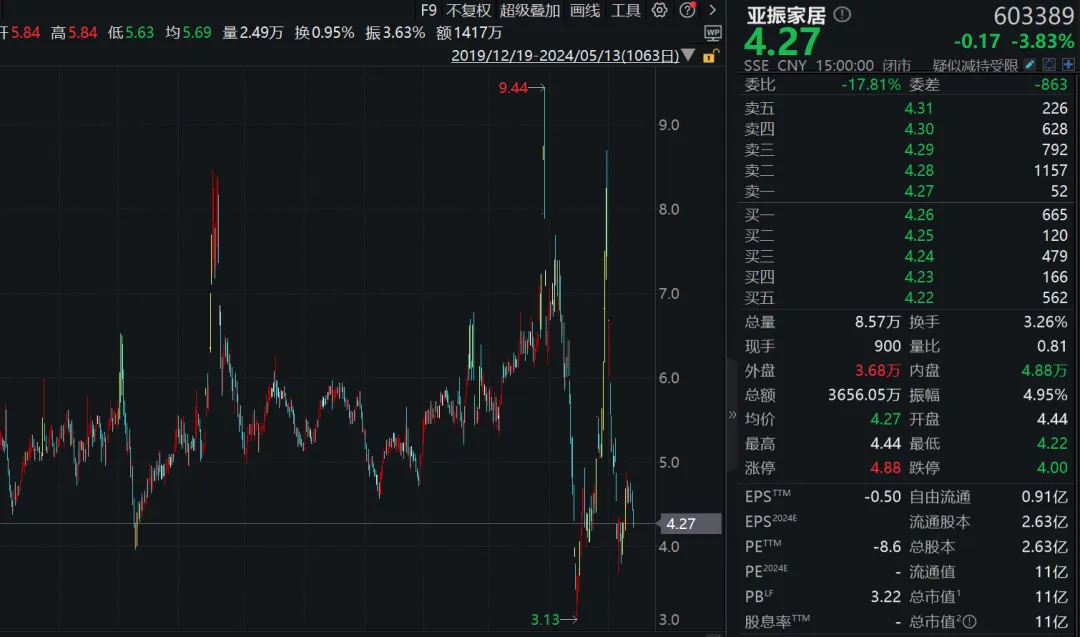Click 内盘 value 4.88万

(1044, 370)
